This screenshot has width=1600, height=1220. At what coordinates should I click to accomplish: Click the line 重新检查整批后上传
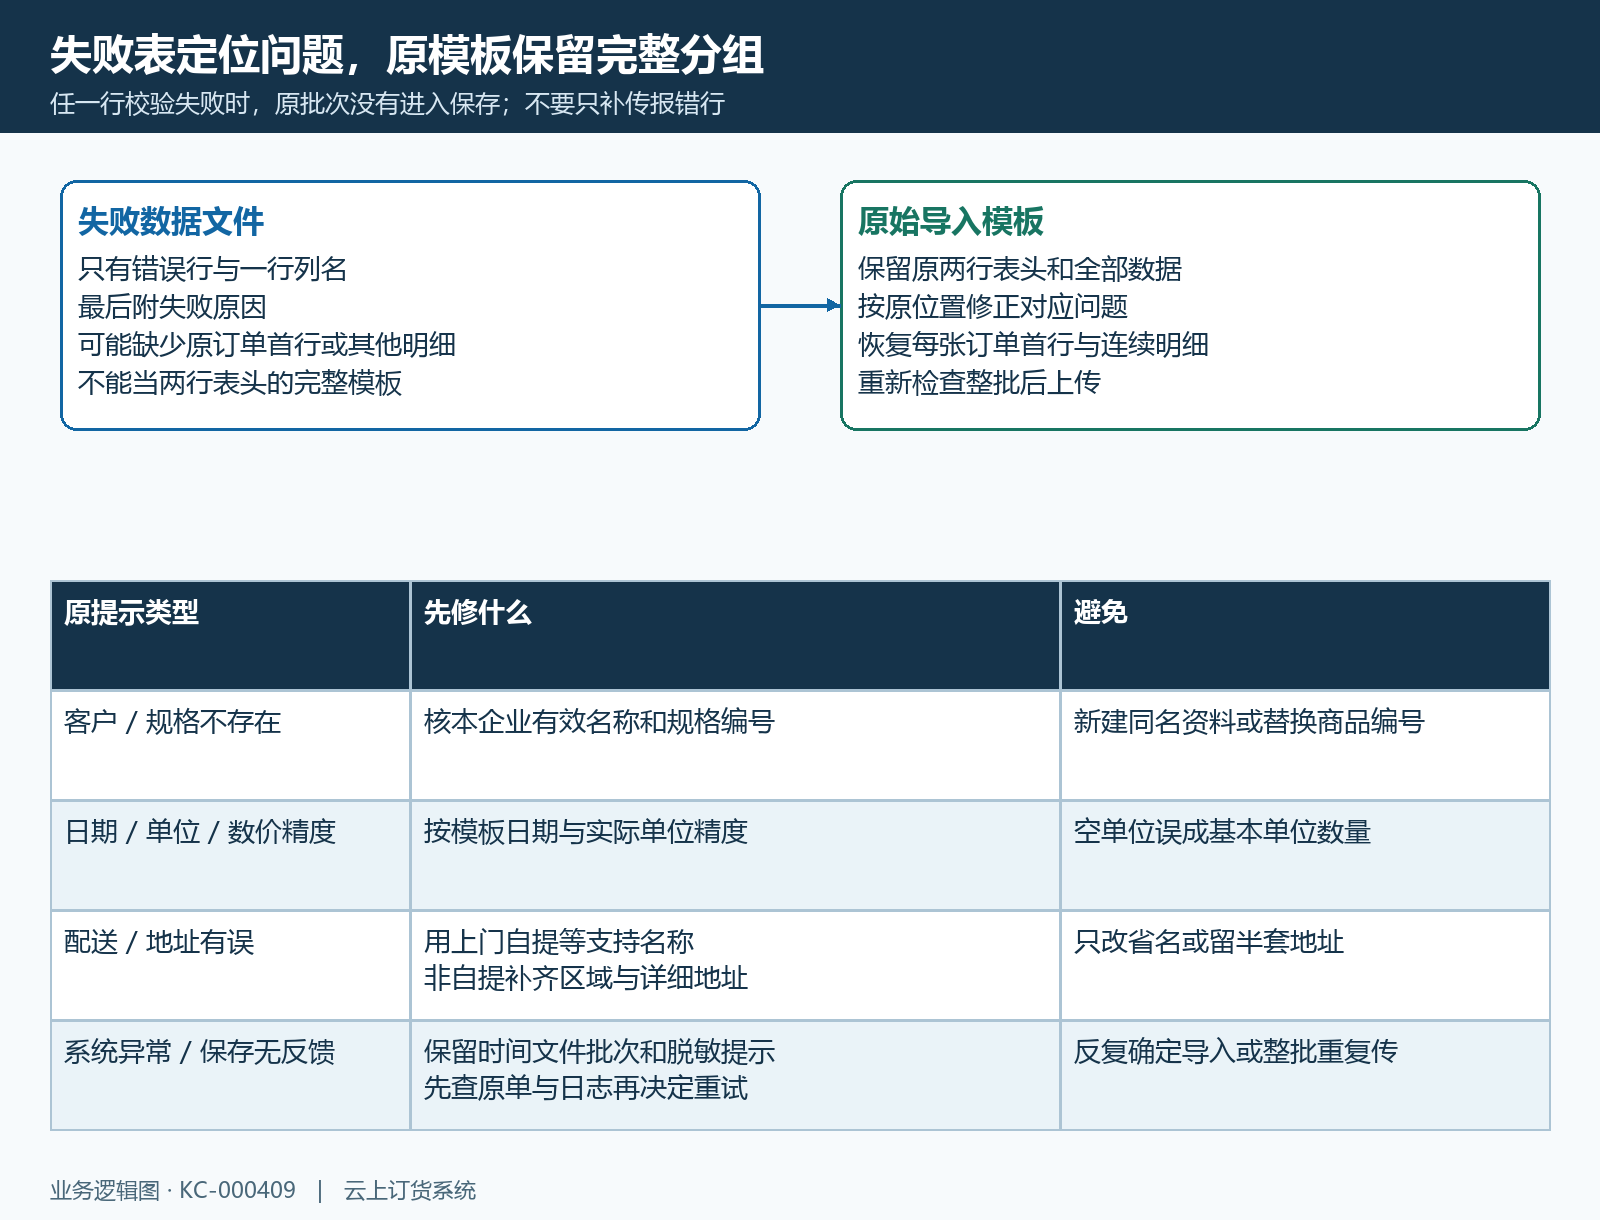point(979,383)
